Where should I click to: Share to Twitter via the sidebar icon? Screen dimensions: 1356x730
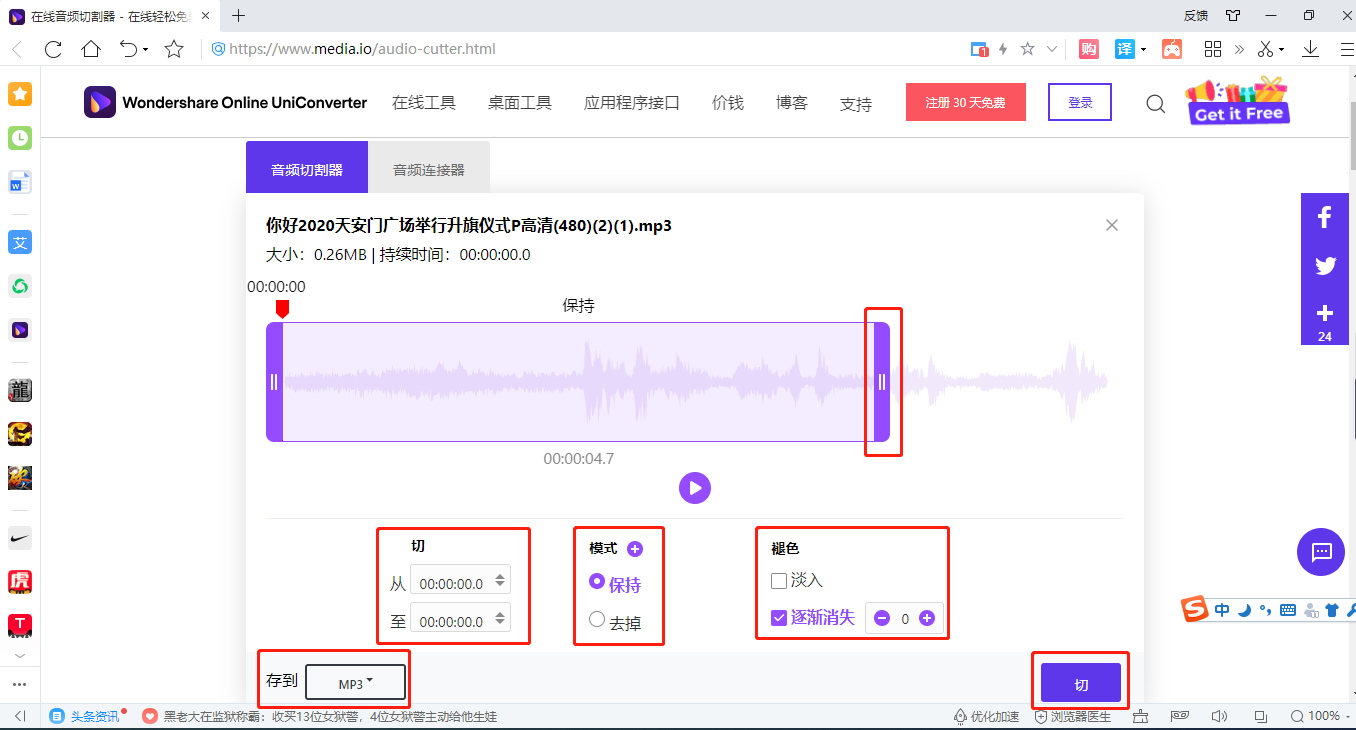[1324, 265]
